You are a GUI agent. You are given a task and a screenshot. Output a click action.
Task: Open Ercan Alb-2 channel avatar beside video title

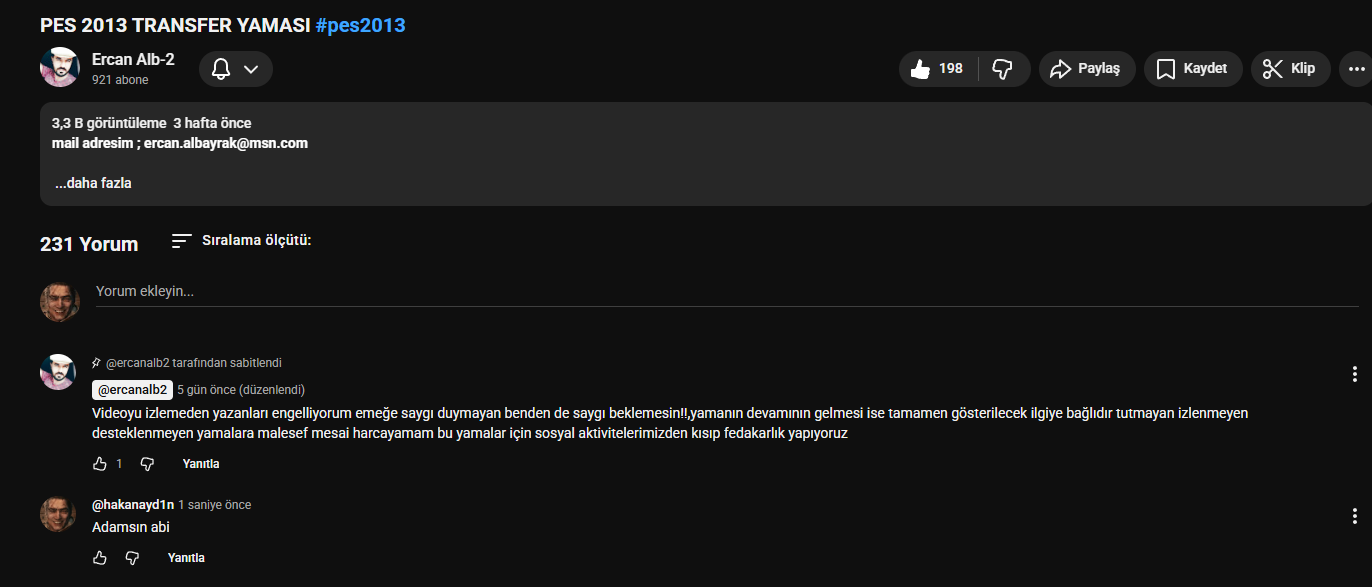pyautogui.click(x=59, y=67)
